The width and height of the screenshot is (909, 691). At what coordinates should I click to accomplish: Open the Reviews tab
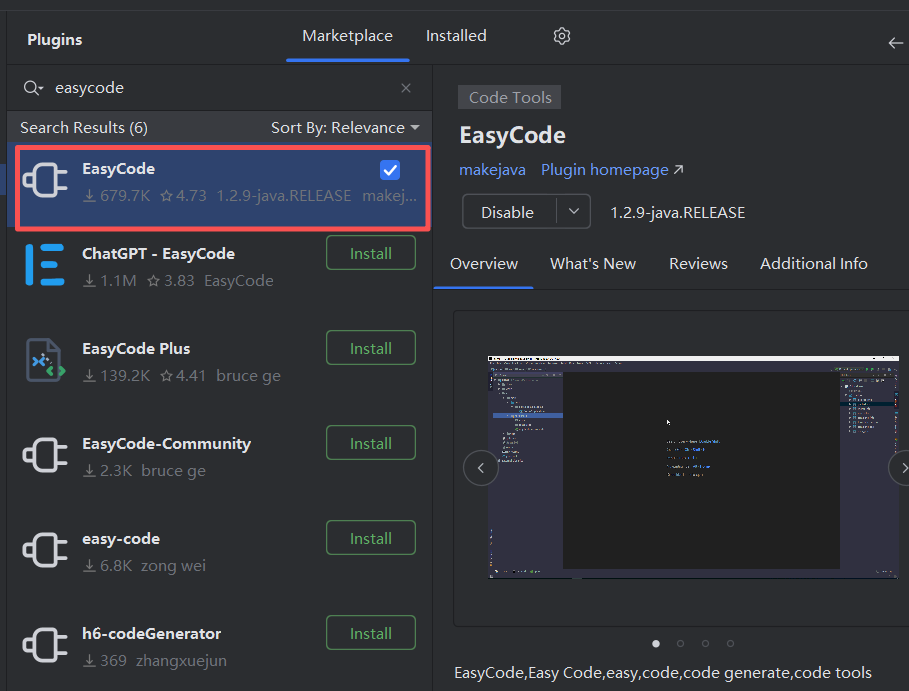[x=698, y=264]
